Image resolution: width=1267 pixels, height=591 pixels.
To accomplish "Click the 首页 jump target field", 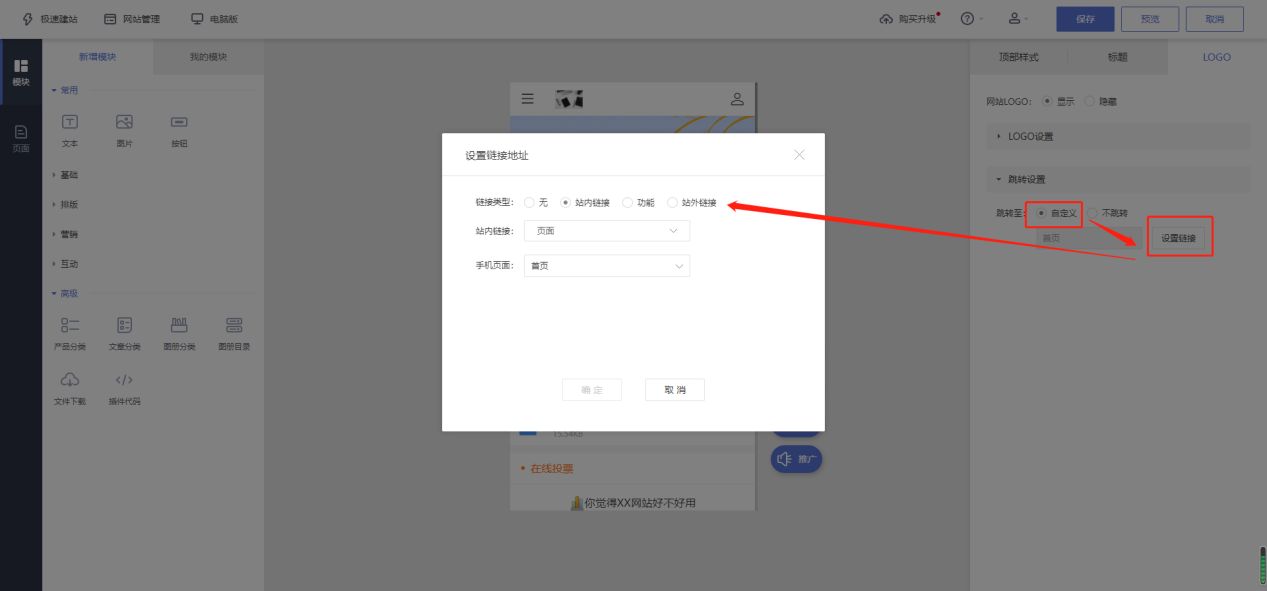I will (1088, 238).
